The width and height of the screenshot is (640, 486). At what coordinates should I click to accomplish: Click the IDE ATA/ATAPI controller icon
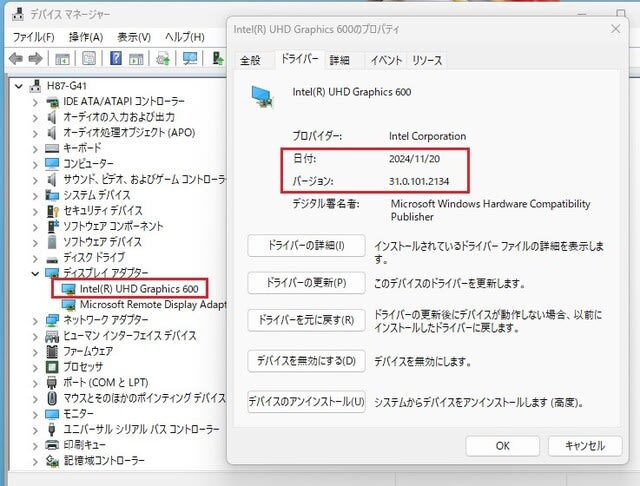52,102
